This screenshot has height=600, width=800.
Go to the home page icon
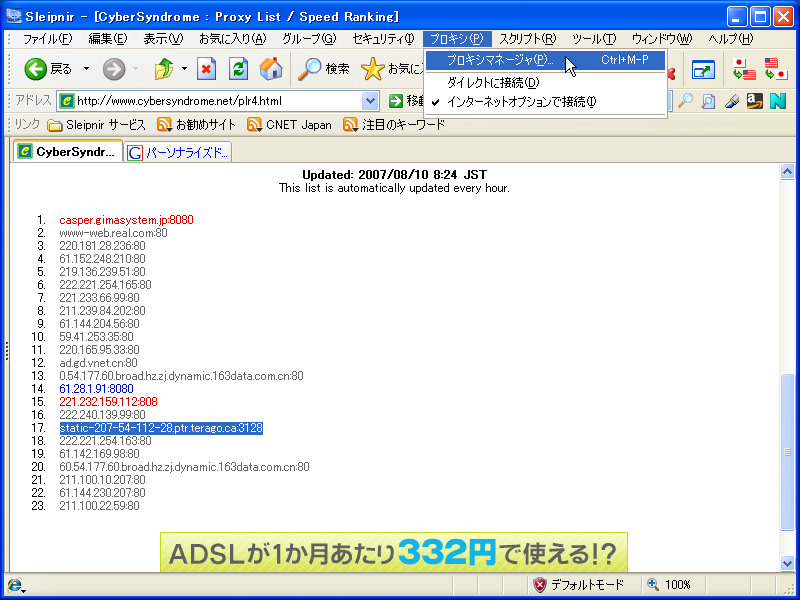point(271,69)
